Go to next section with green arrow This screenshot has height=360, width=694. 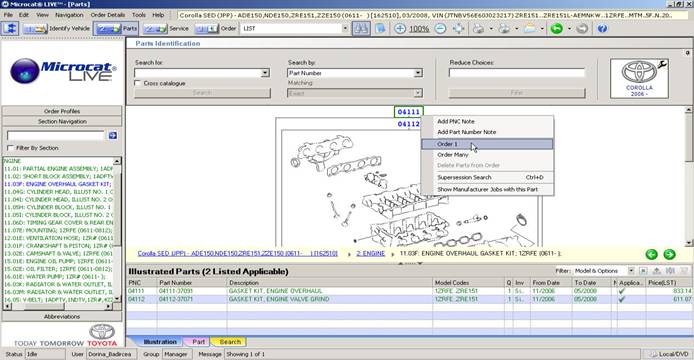[669, 254]
